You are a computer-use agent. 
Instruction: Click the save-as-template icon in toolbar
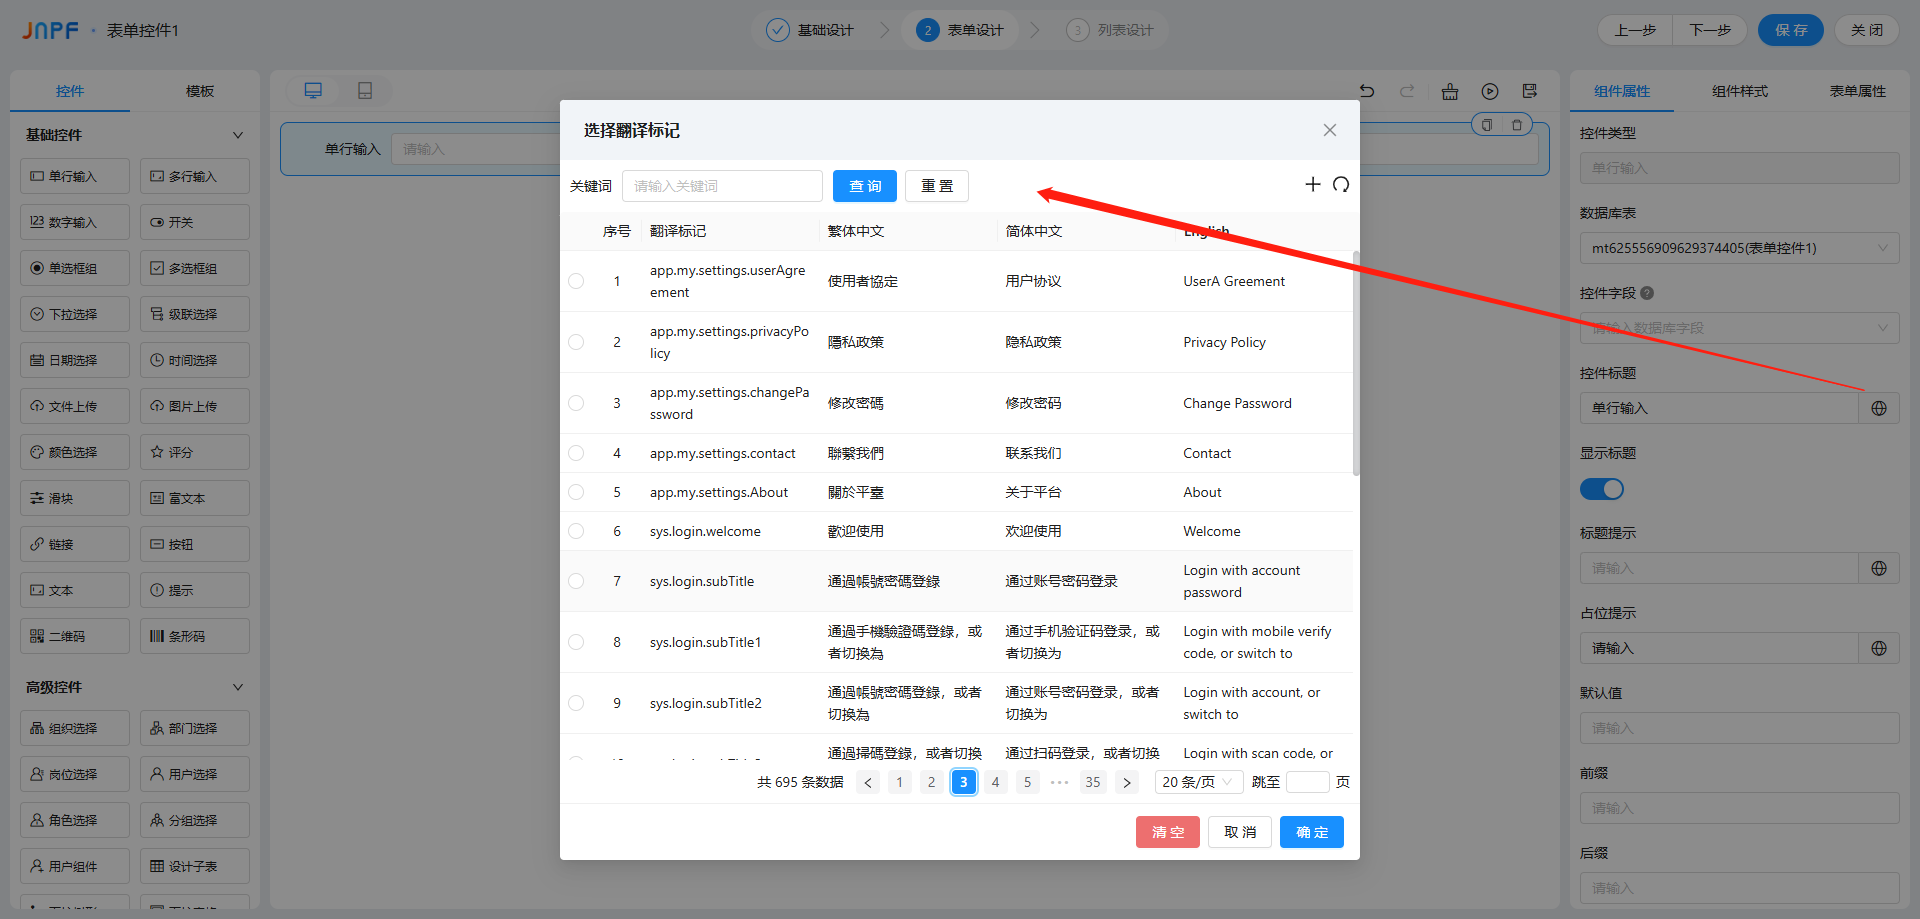(1530, 91)
